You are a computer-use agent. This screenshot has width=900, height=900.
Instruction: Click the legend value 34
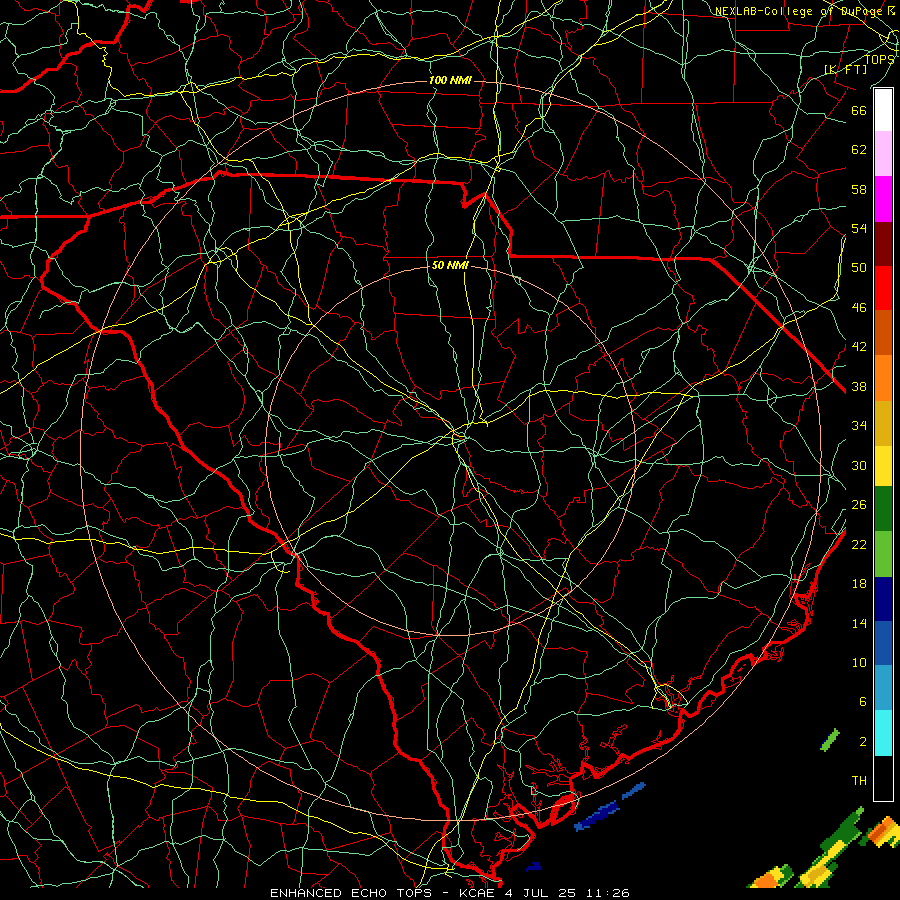[x=859, y=426]
